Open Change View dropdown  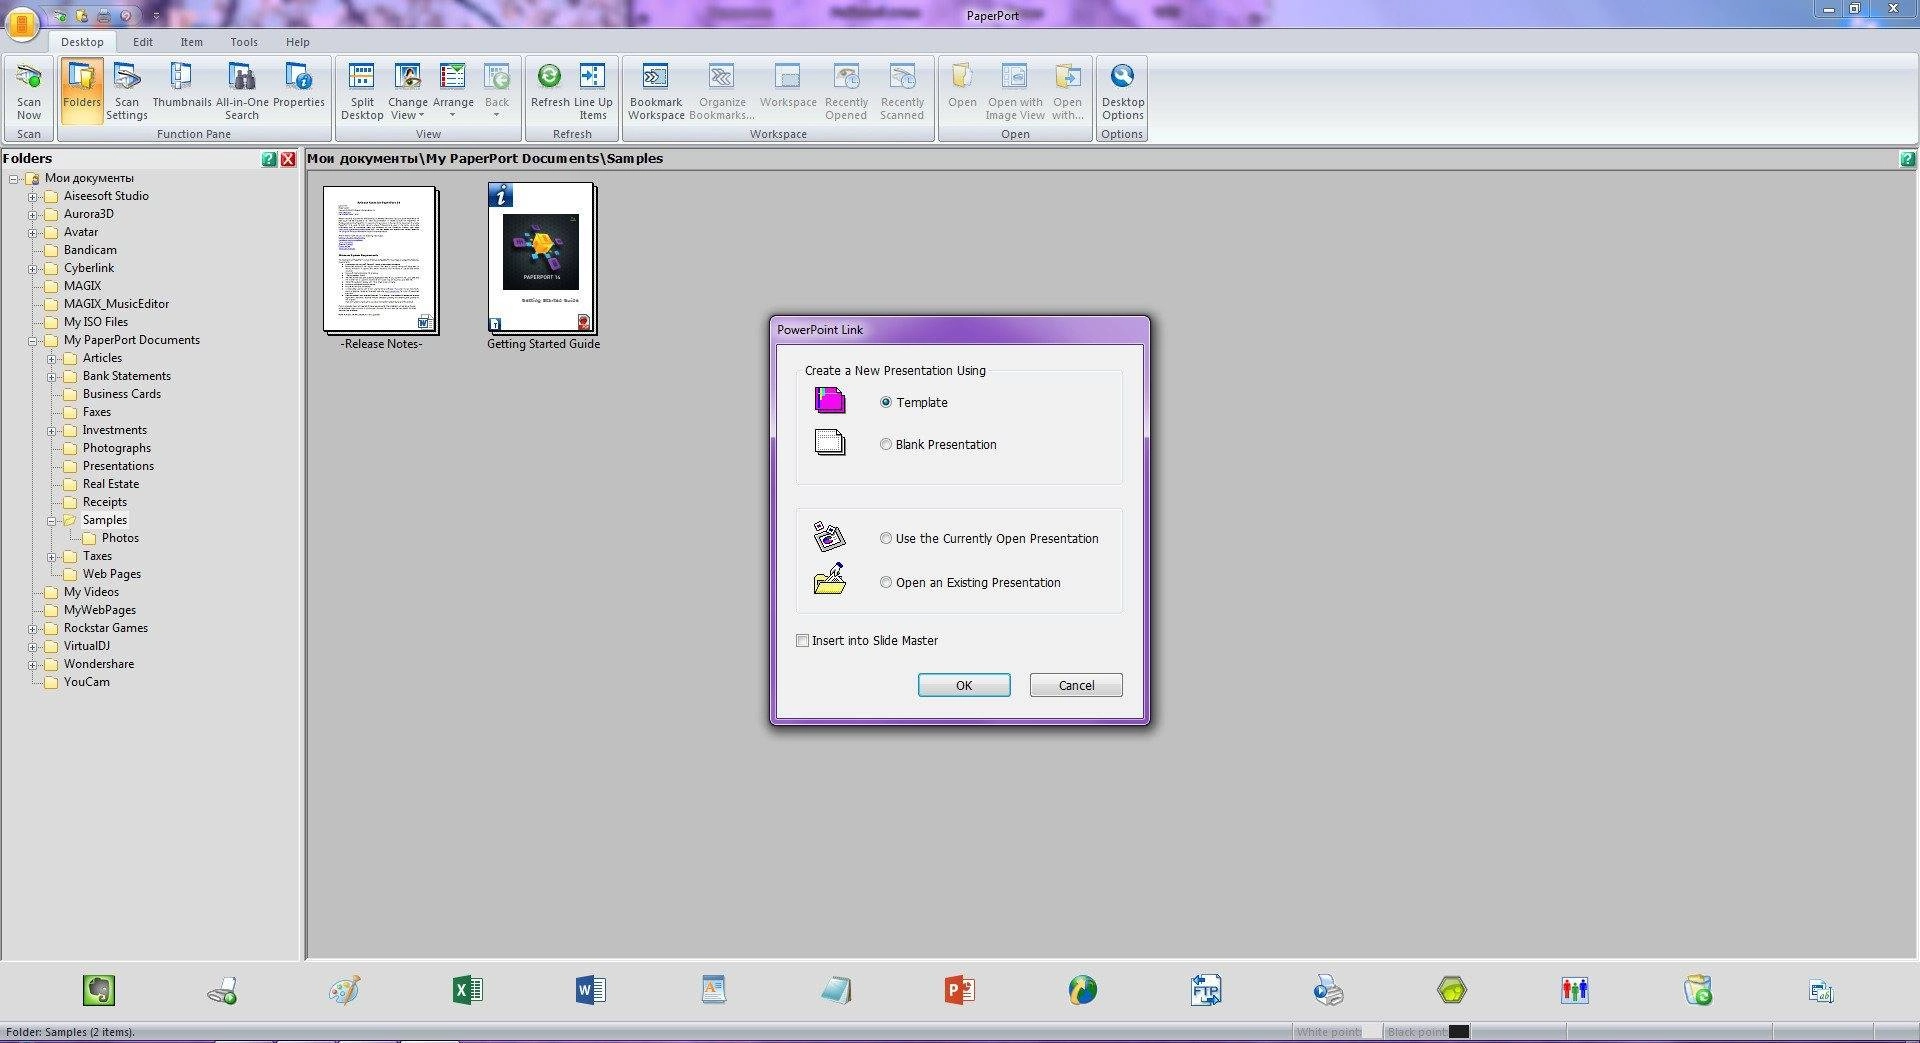pyautogui.click(x=408, y=90)
